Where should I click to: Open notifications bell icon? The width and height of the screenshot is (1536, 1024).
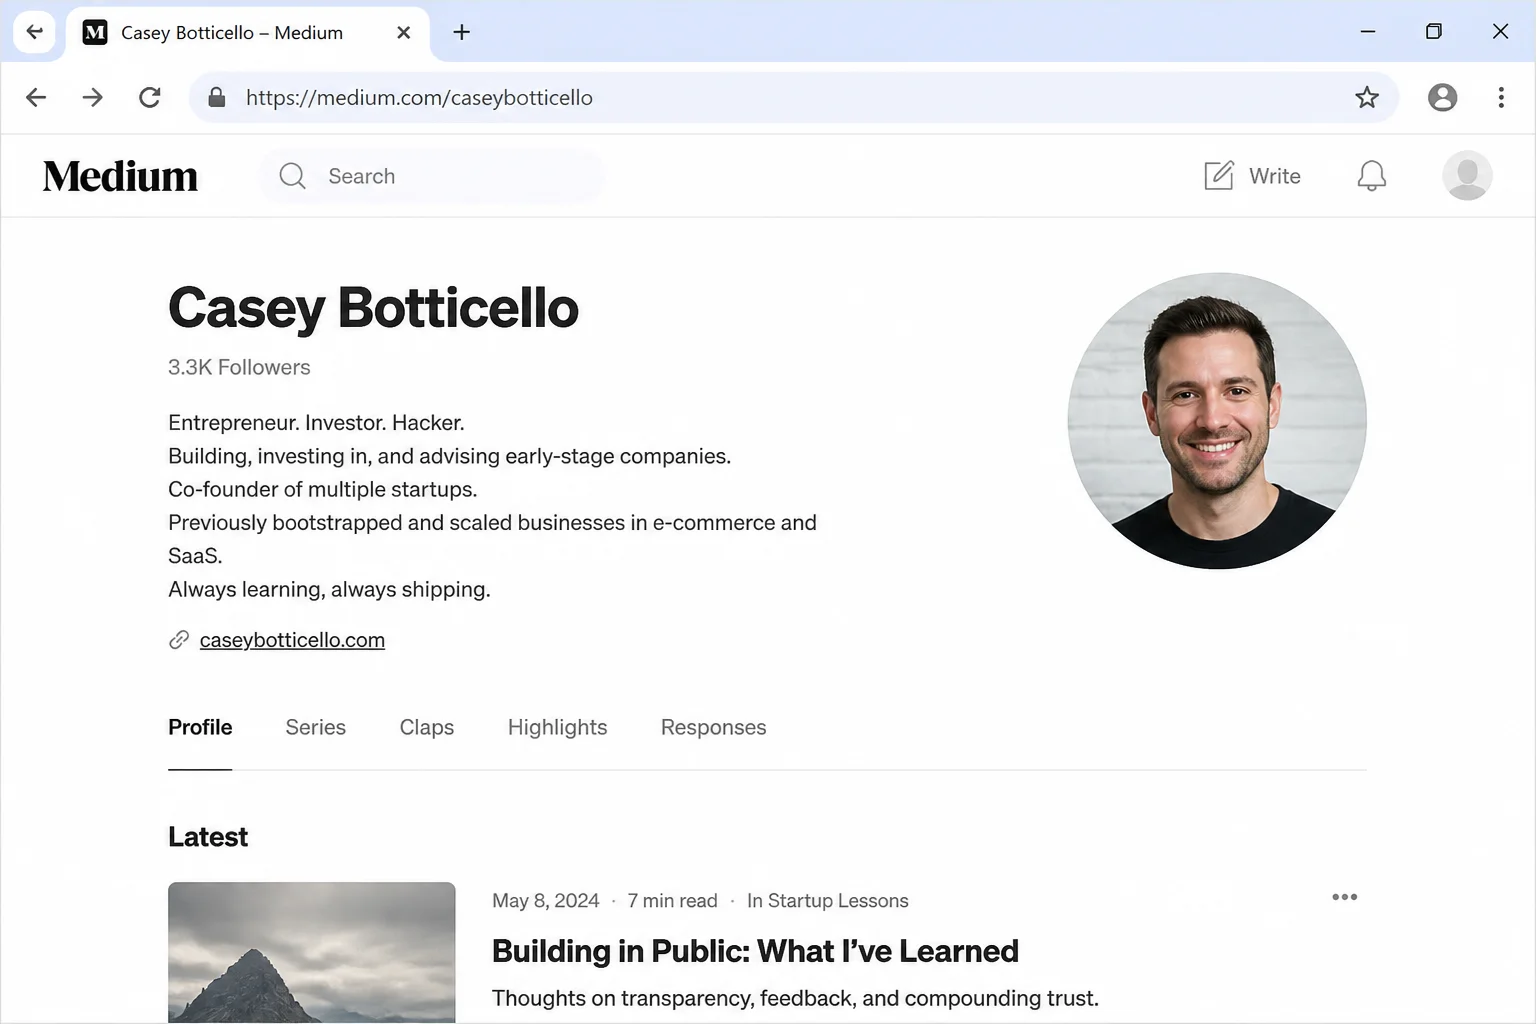pos(1371,176)
